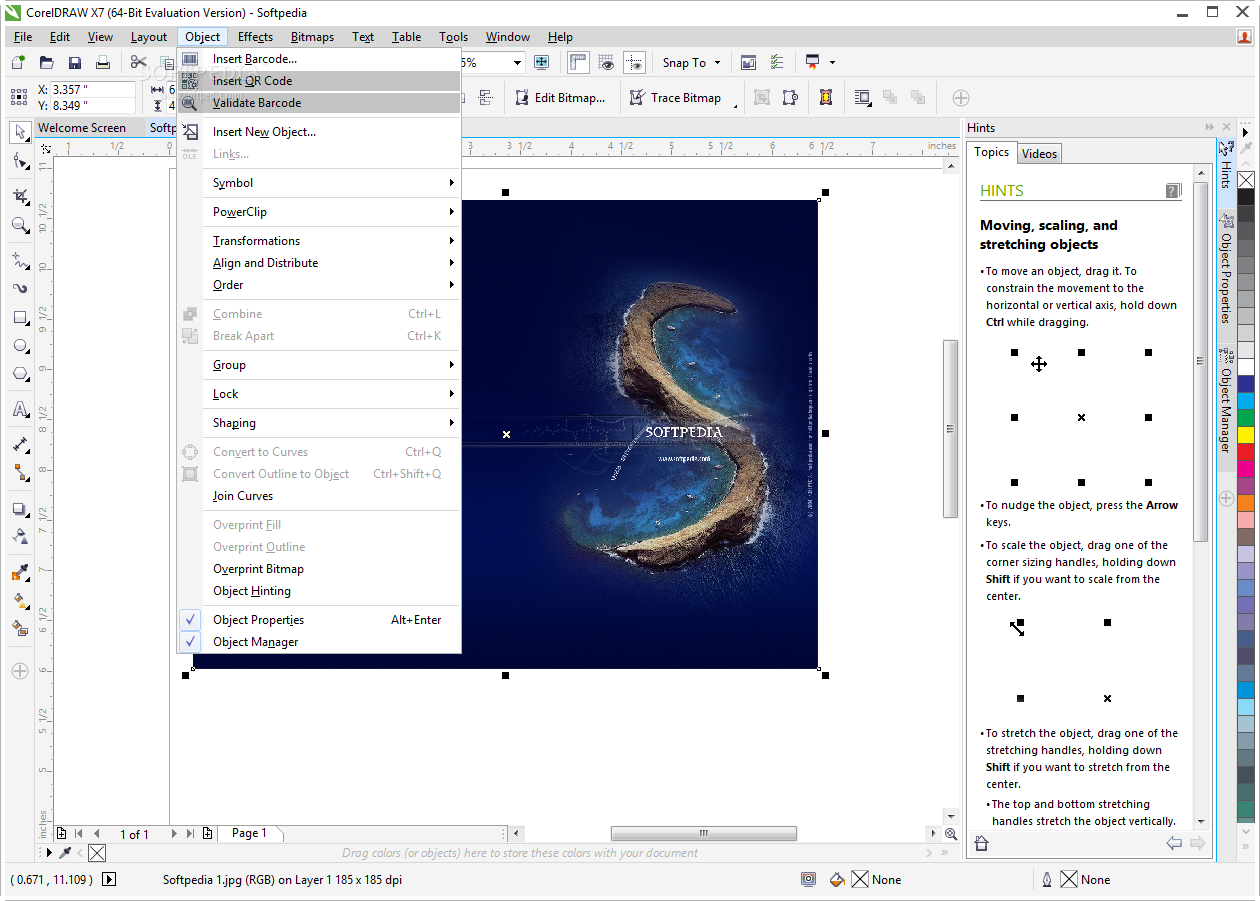Choose Validate Barcode menu entry
The height and width of the screenshot is (901, 1260).
coord(319,103)
